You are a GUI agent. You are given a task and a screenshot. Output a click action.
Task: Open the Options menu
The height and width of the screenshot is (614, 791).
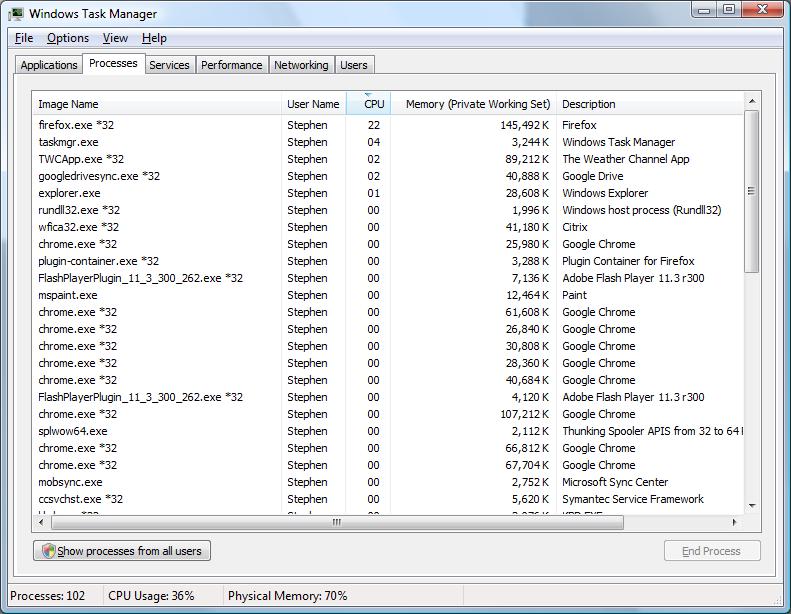(68, 38)
